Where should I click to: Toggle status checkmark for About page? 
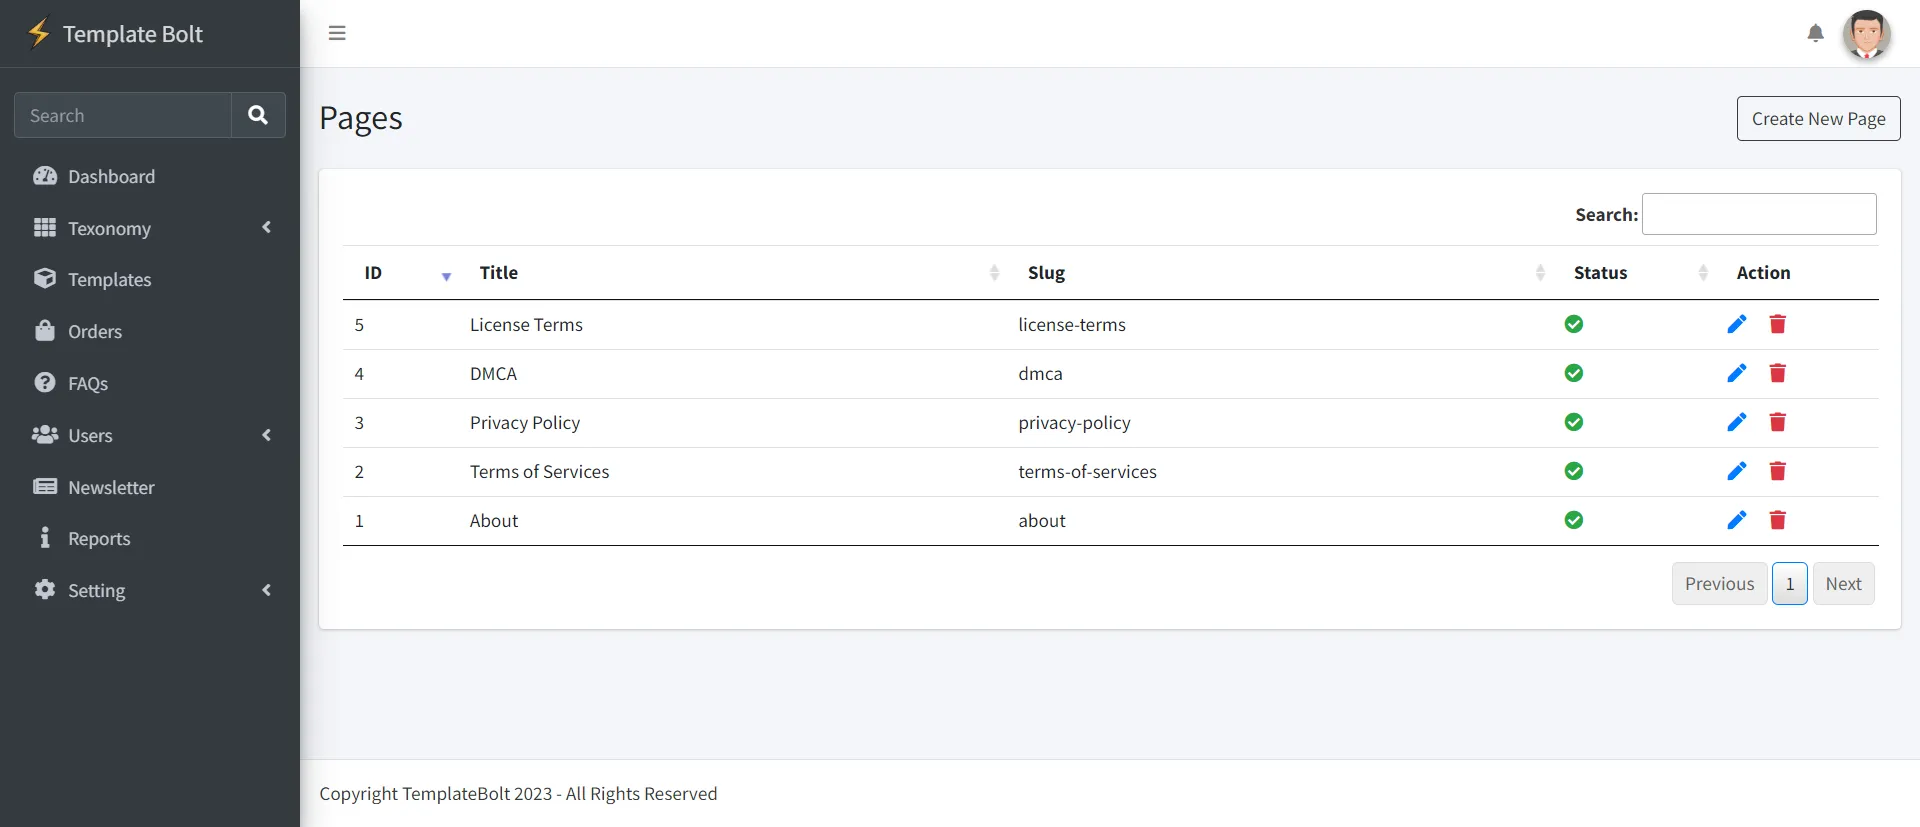pos(1573,520)
